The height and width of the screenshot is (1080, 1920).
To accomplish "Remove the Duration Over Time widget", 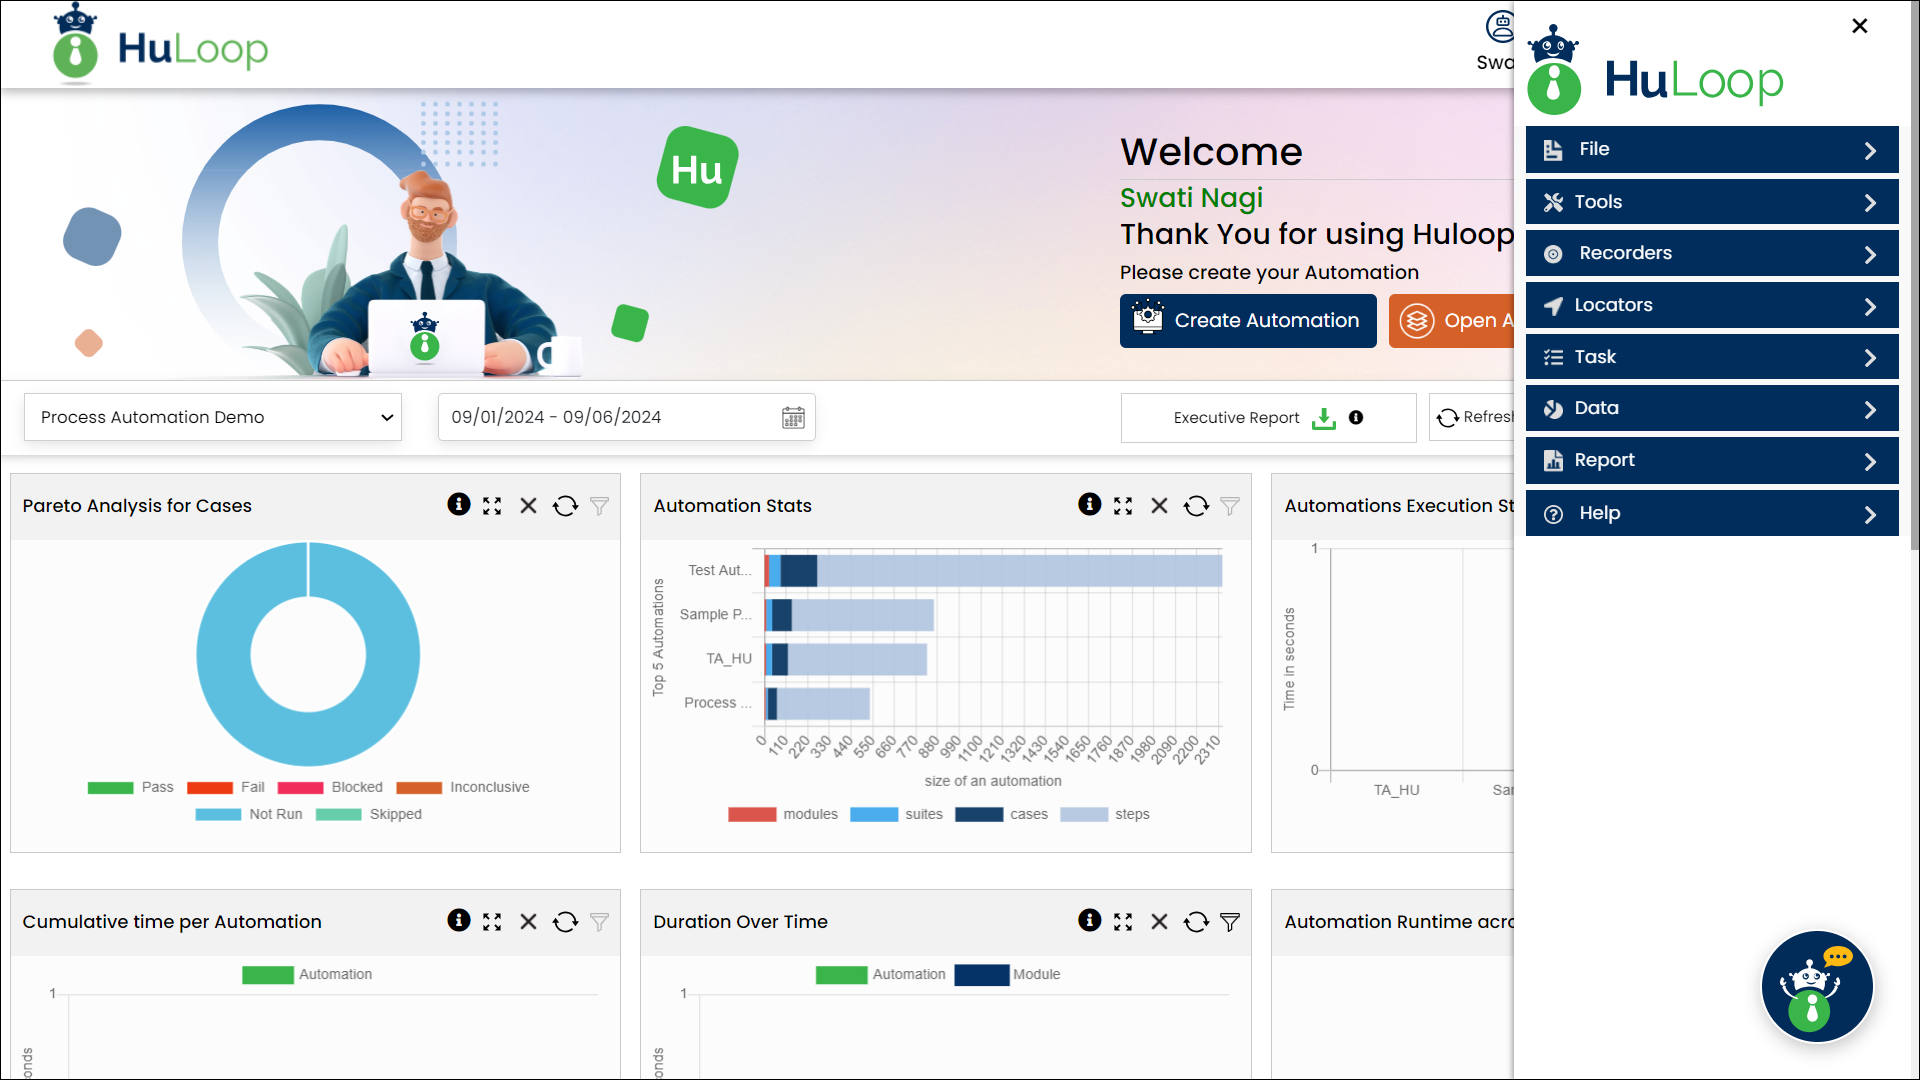I will tap(1160, 922).
